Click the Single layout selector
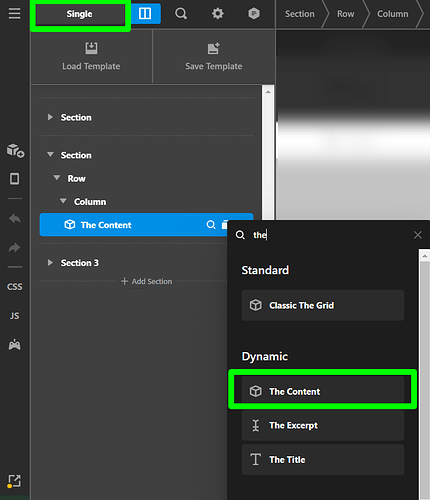The image size is (430, 500). pyautogui.click(x=80, y=14)
